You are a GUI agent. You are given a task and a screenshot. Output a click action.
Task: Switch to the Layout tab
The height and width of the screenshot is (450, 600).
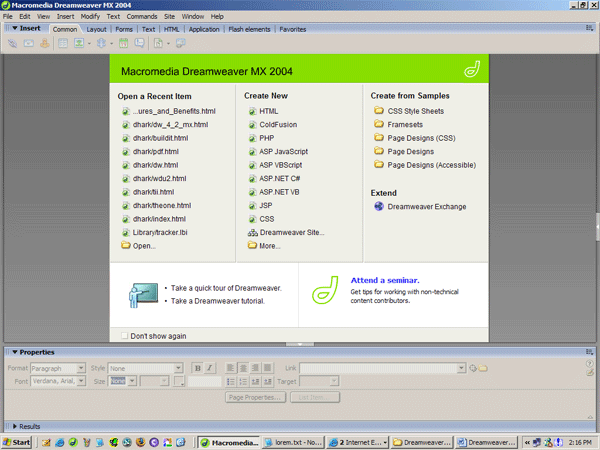tap(96, 29)
